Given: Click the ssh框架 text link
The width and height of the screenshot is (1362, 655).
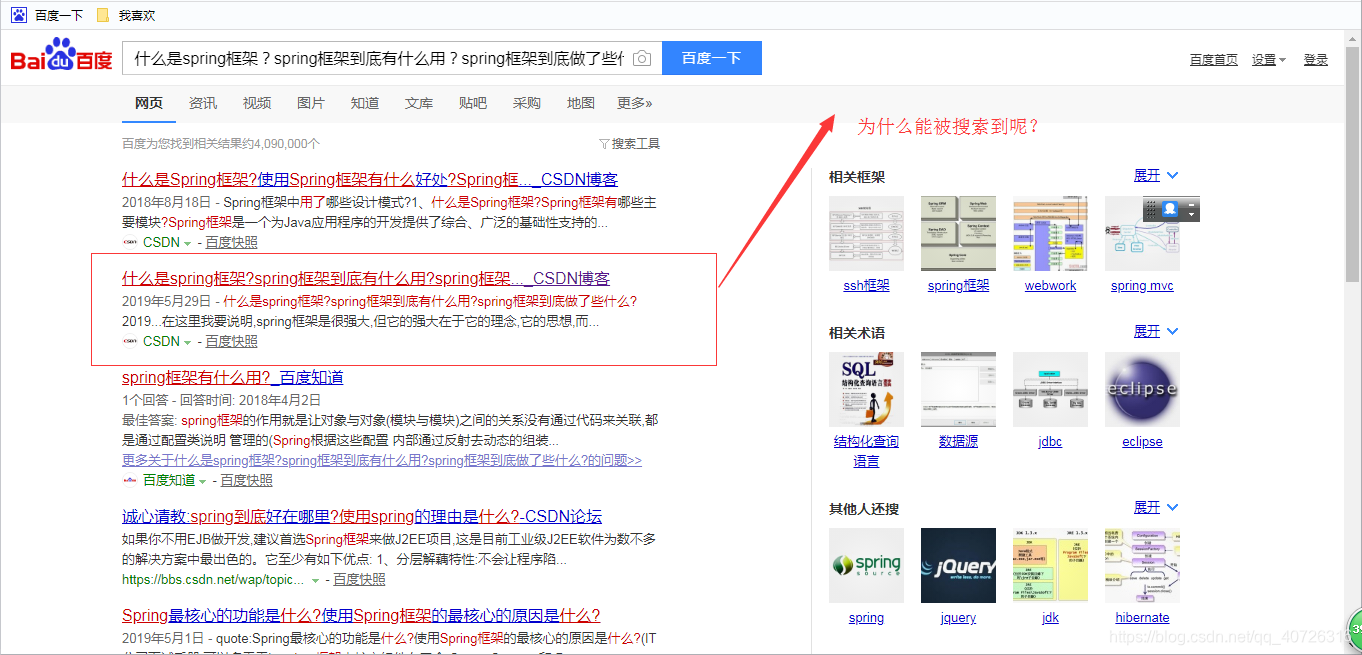Looking at the screenshot, I should pos(866,286).
